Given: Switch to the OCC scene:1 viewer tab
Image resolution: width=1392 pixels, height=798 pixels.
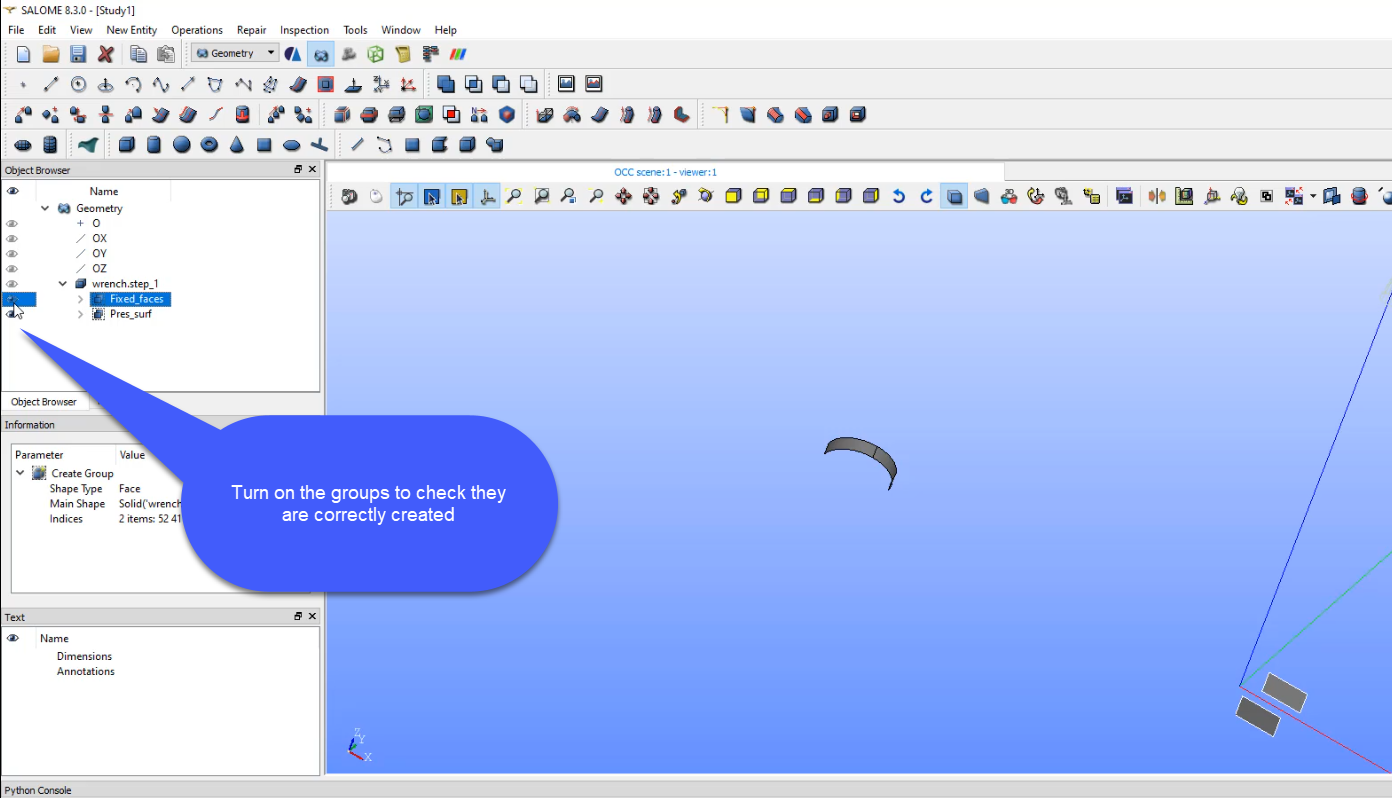Looking at the screenshot, I should coord(663,171).
